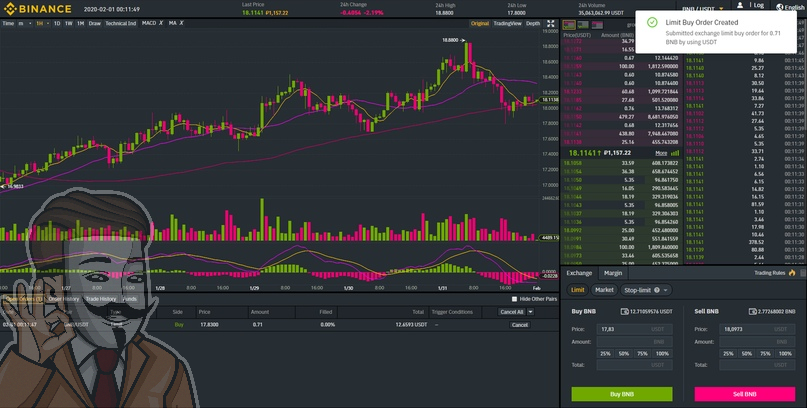Select the 1D chart interval
Screen dimensions: 807x408
[x=57, y=24]
